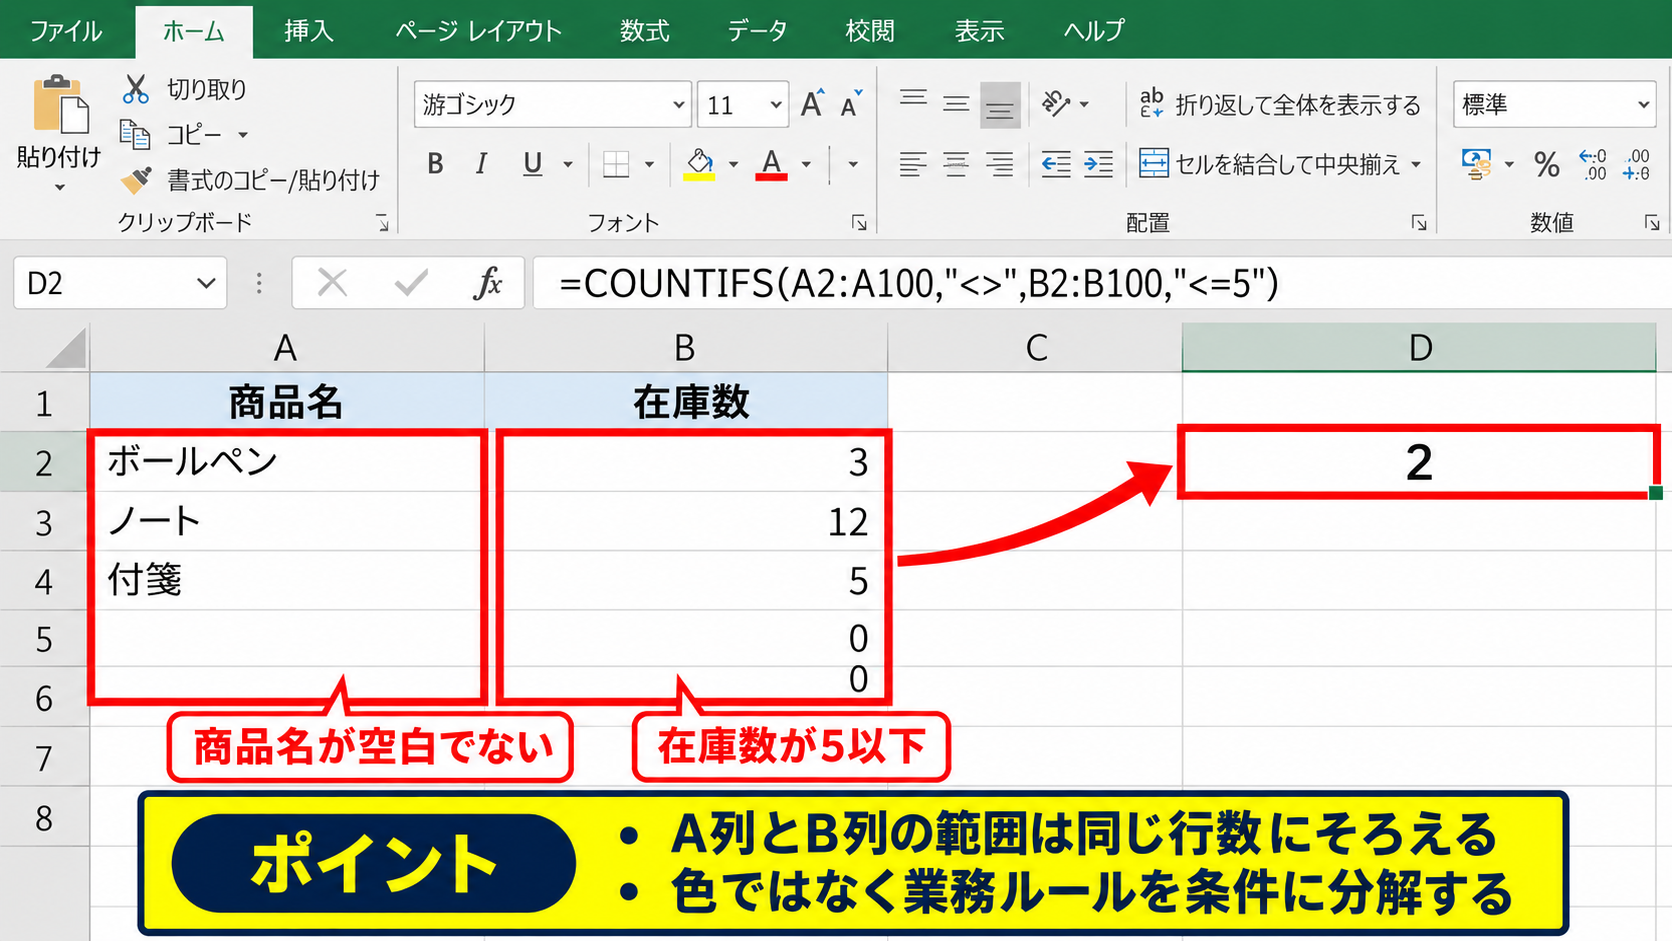
Task: Expand the フォント dialog launcher
Action: pyautogui.click(x=859, y=223)
